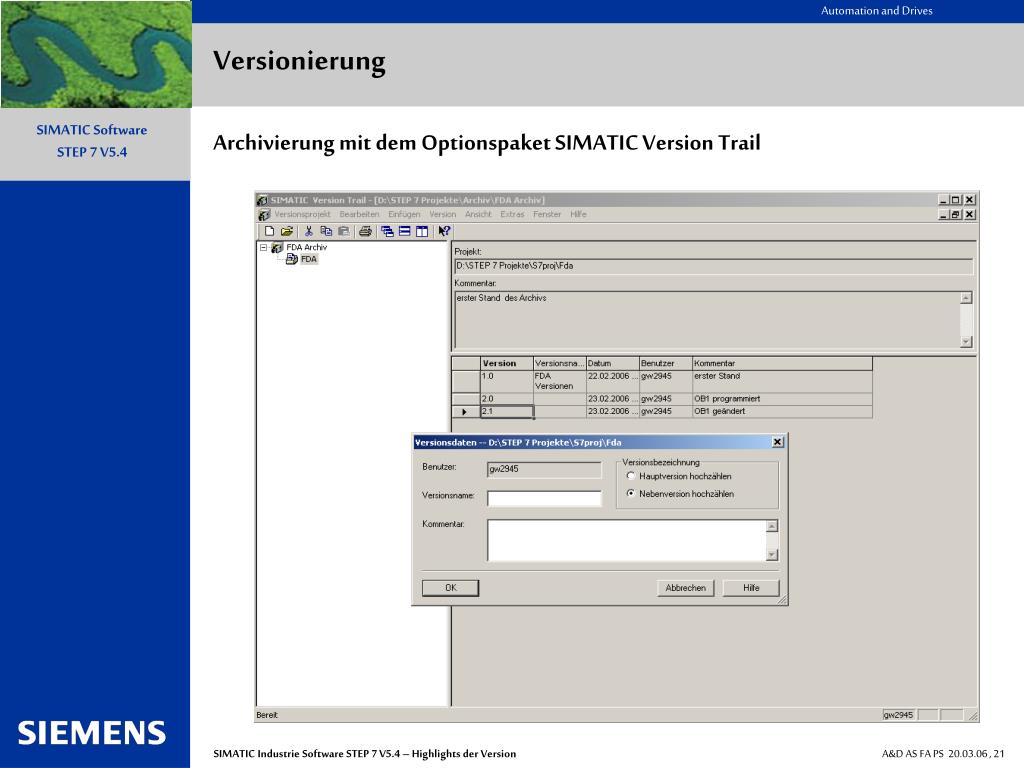Click the application icon in the menu bar
Viewport: 1024px width, 768px height.
click(x=264, y=215)
